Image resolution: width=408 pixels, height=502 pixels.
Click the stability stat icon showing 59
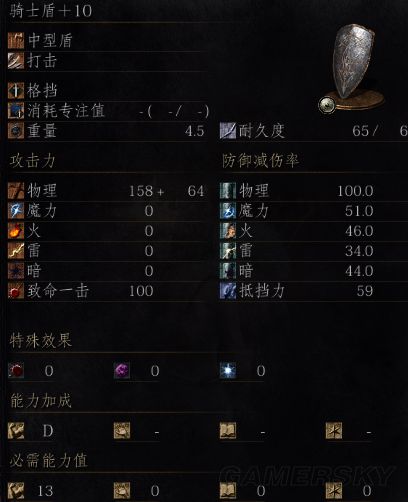228,291
